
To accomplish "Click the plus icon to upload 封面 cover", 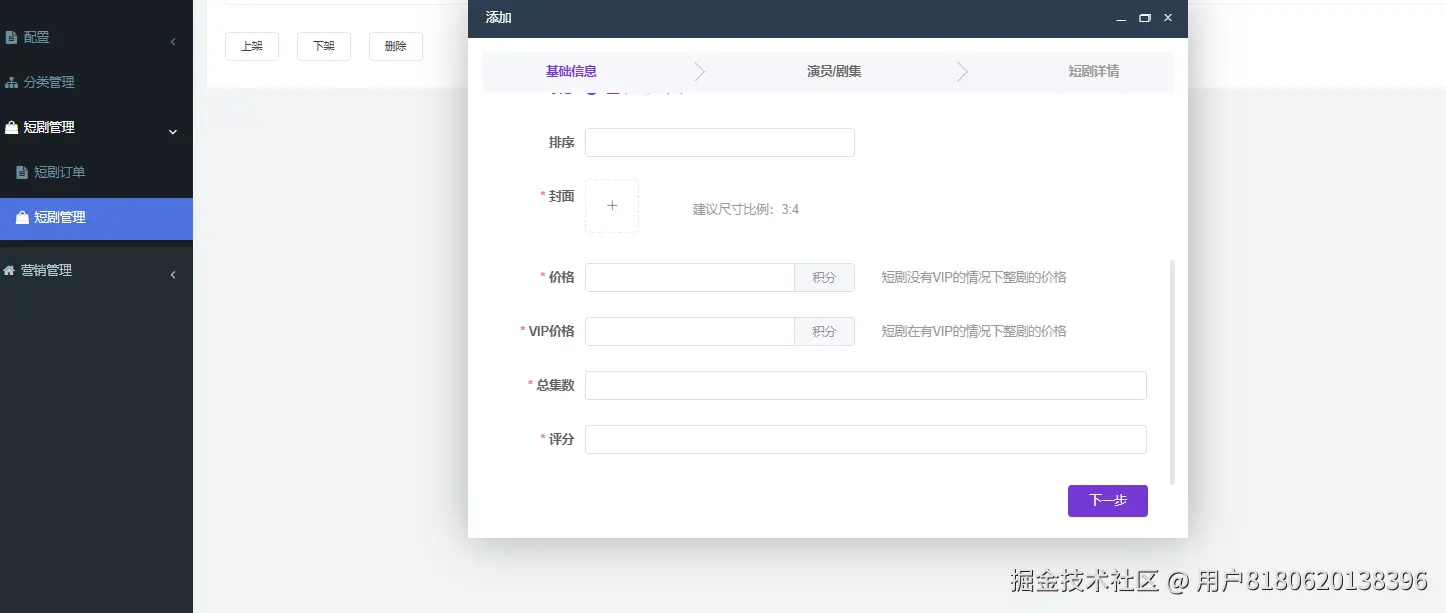I will 611,205.
